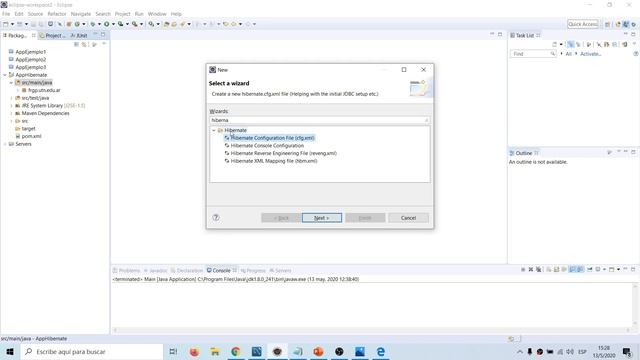Click the Next button in New dialog
640x360 pixels.
point(322,218)
